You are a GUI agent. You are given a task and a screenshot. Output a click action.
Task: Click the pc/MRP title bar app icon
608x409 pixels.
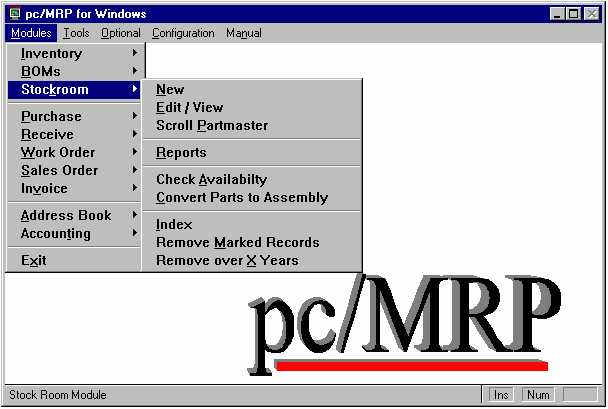(14, 13)
